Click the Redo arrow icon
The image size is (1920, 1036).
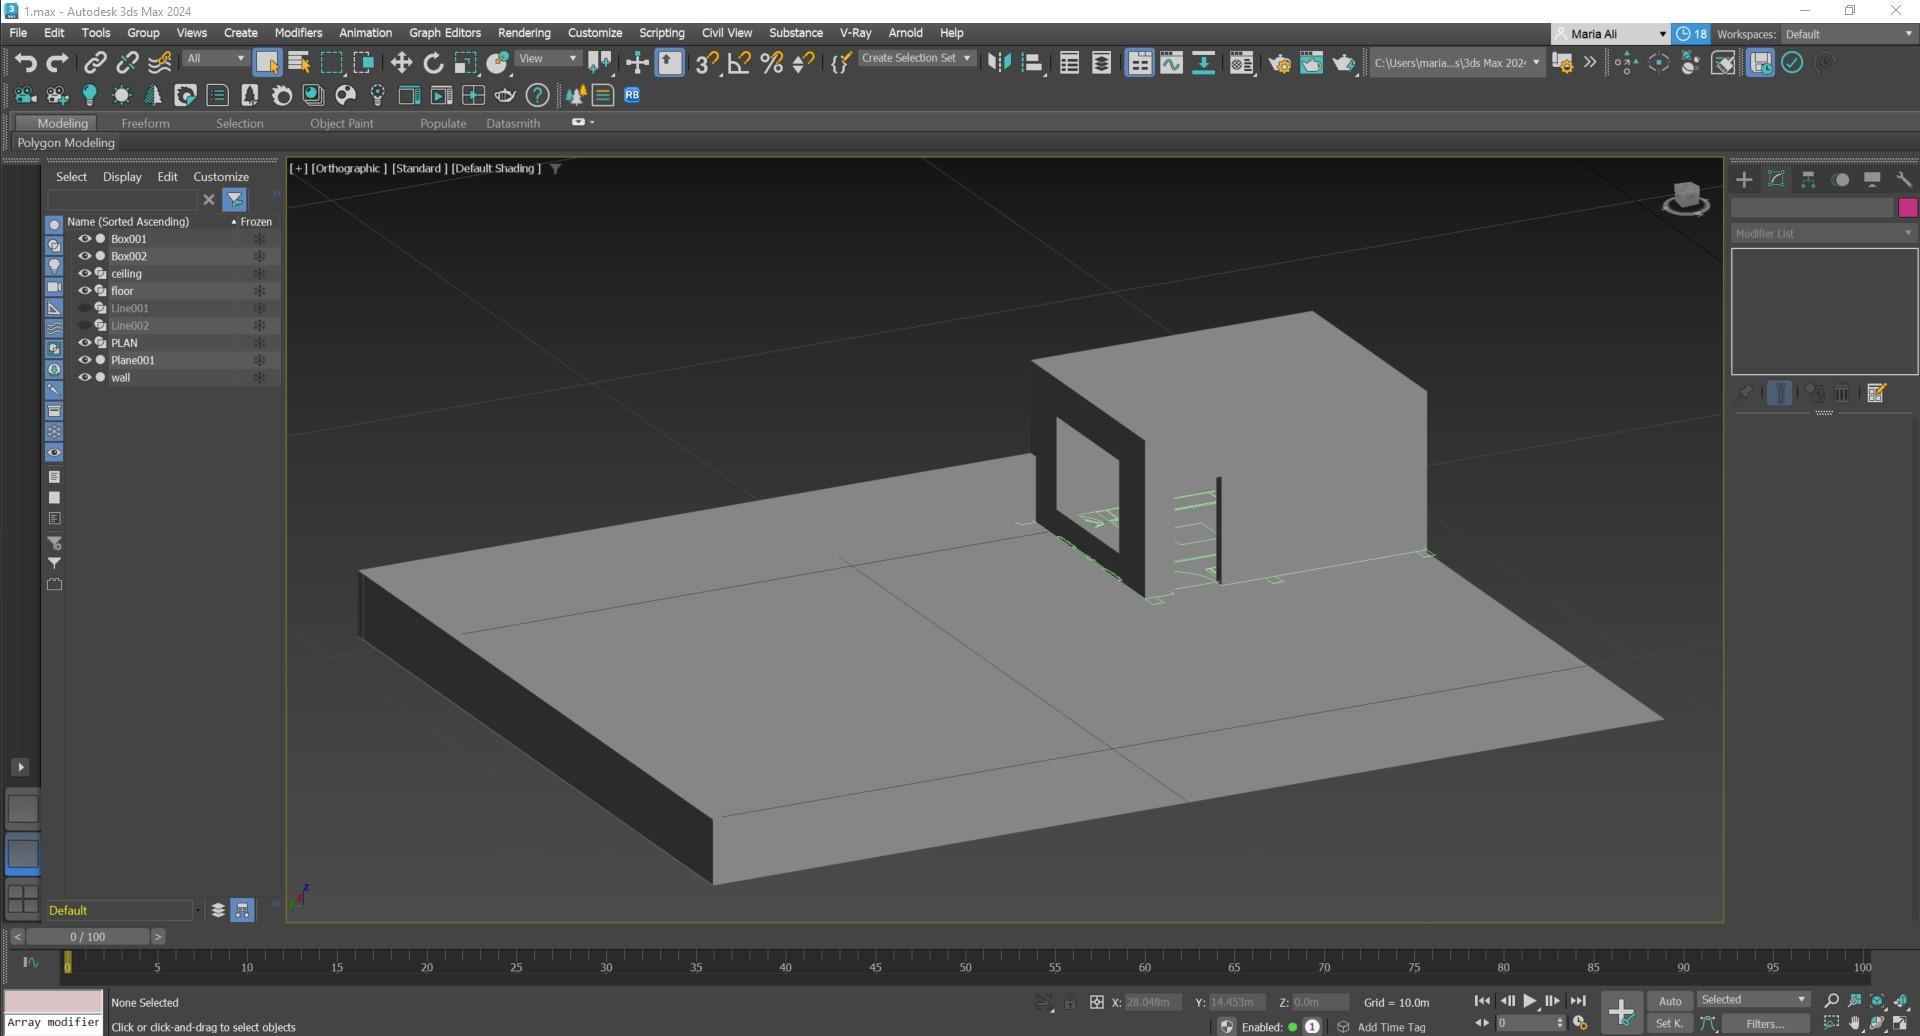[57, 63]
